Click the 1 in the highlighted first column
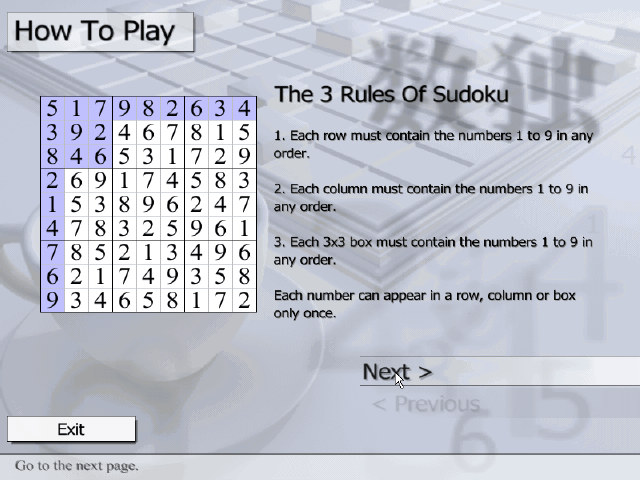 pyautogui.click(x=52, y=205)
